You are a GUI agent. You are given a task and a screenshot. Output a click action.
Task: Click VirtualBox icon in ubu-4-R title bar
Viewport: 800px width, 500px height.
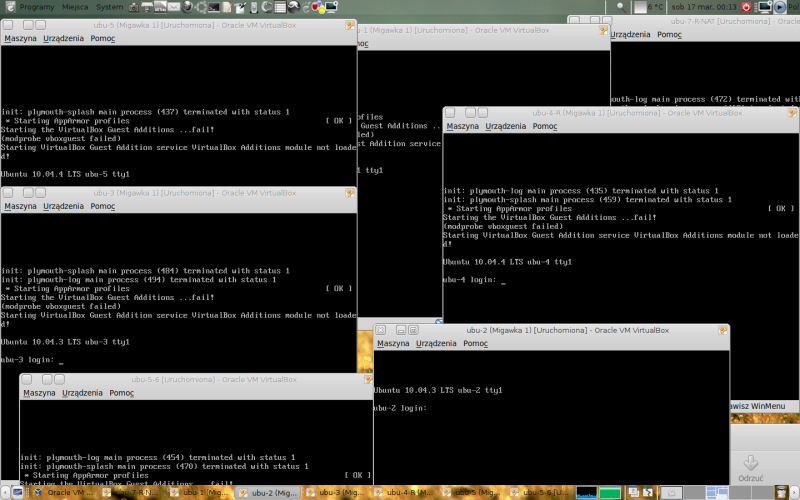[790, 113]
